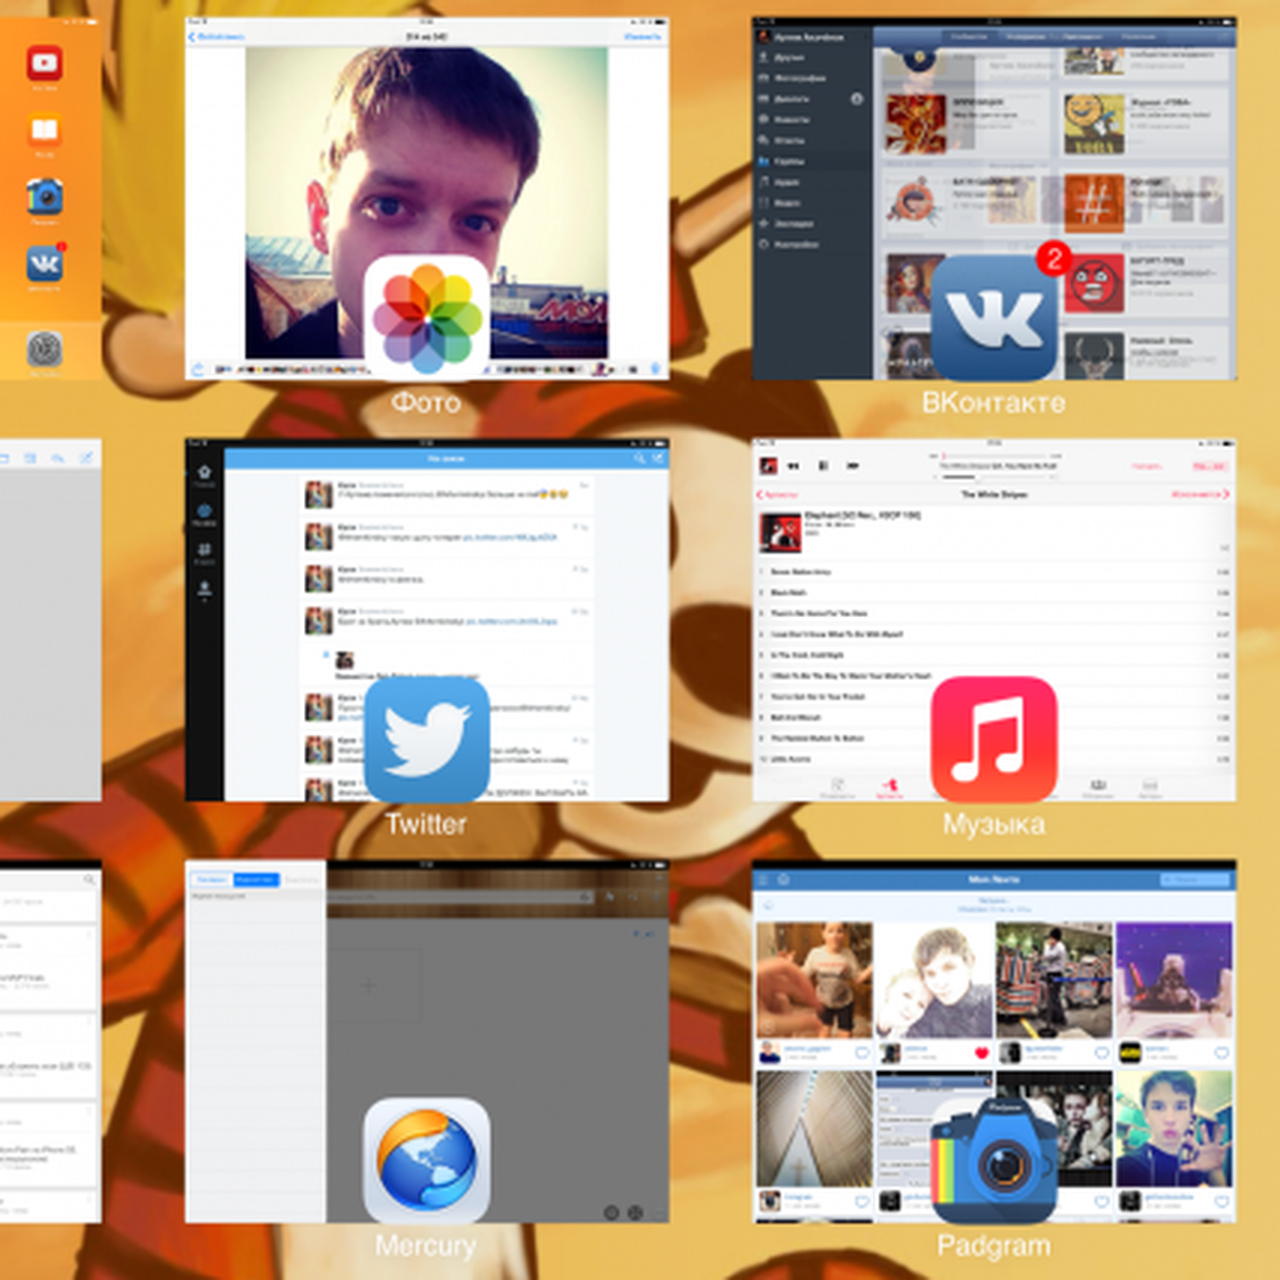Tap home icon in Twitter preview sidebar
Screen dimensions: 1280x1280
(x=204, y=472)
